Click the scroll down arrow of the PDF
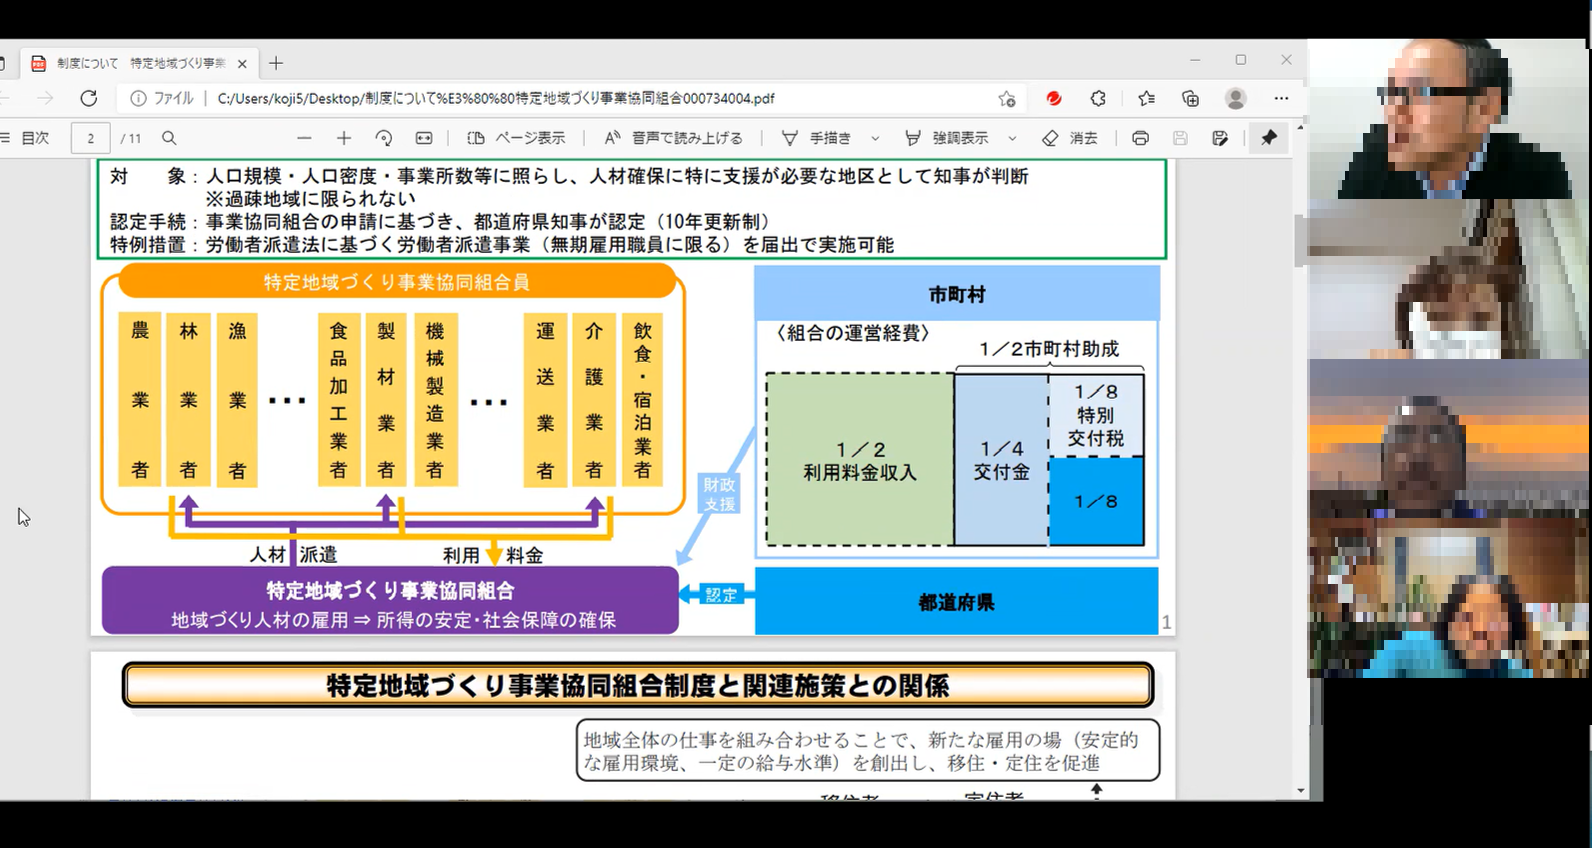Image resolution: width=1592 pixels, height=848 pixels. click(x=1300, y=790)
